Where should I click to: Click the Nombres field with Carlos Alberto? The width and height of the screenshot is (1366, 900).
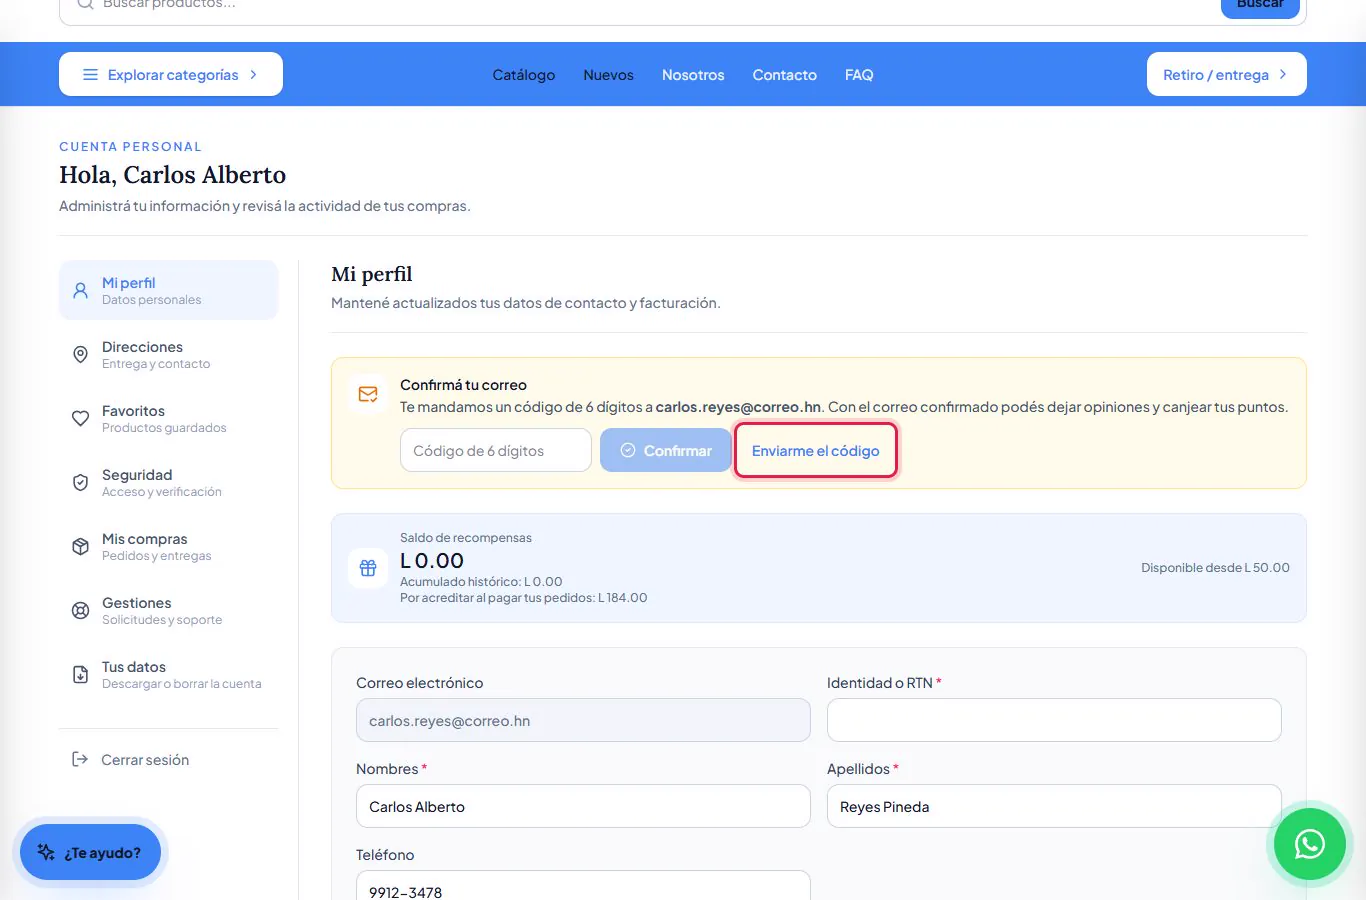(583, 806)
